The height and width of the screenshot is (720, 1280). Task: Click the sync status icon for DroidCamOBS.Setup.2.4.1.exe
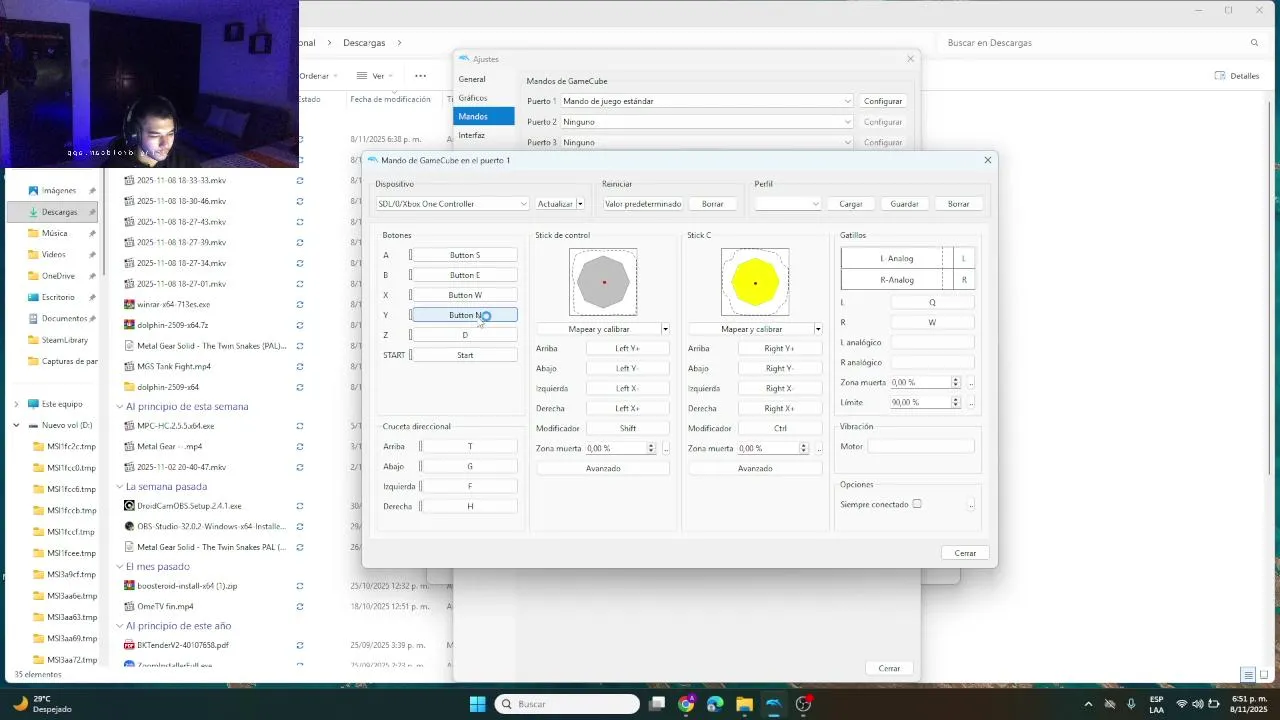300,506
